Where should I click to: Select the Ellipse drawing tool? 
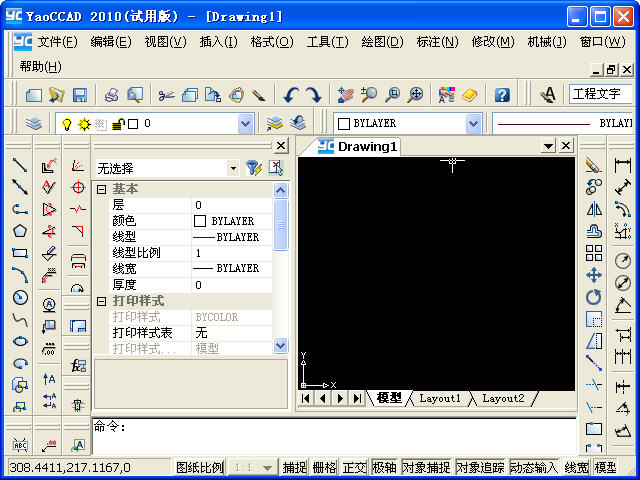[20, 341]
